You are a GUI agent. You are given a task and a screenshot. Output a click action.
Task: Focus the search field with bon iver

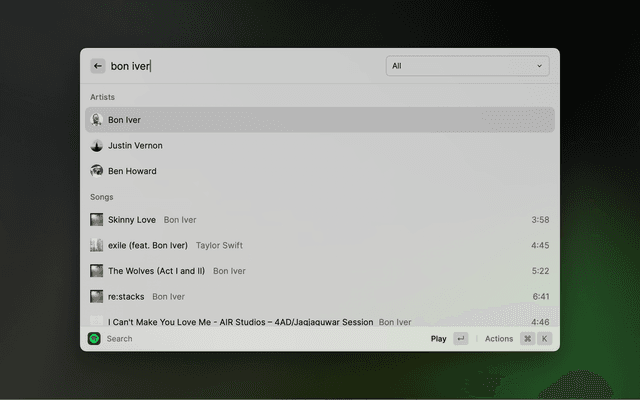tap(240, 66)
